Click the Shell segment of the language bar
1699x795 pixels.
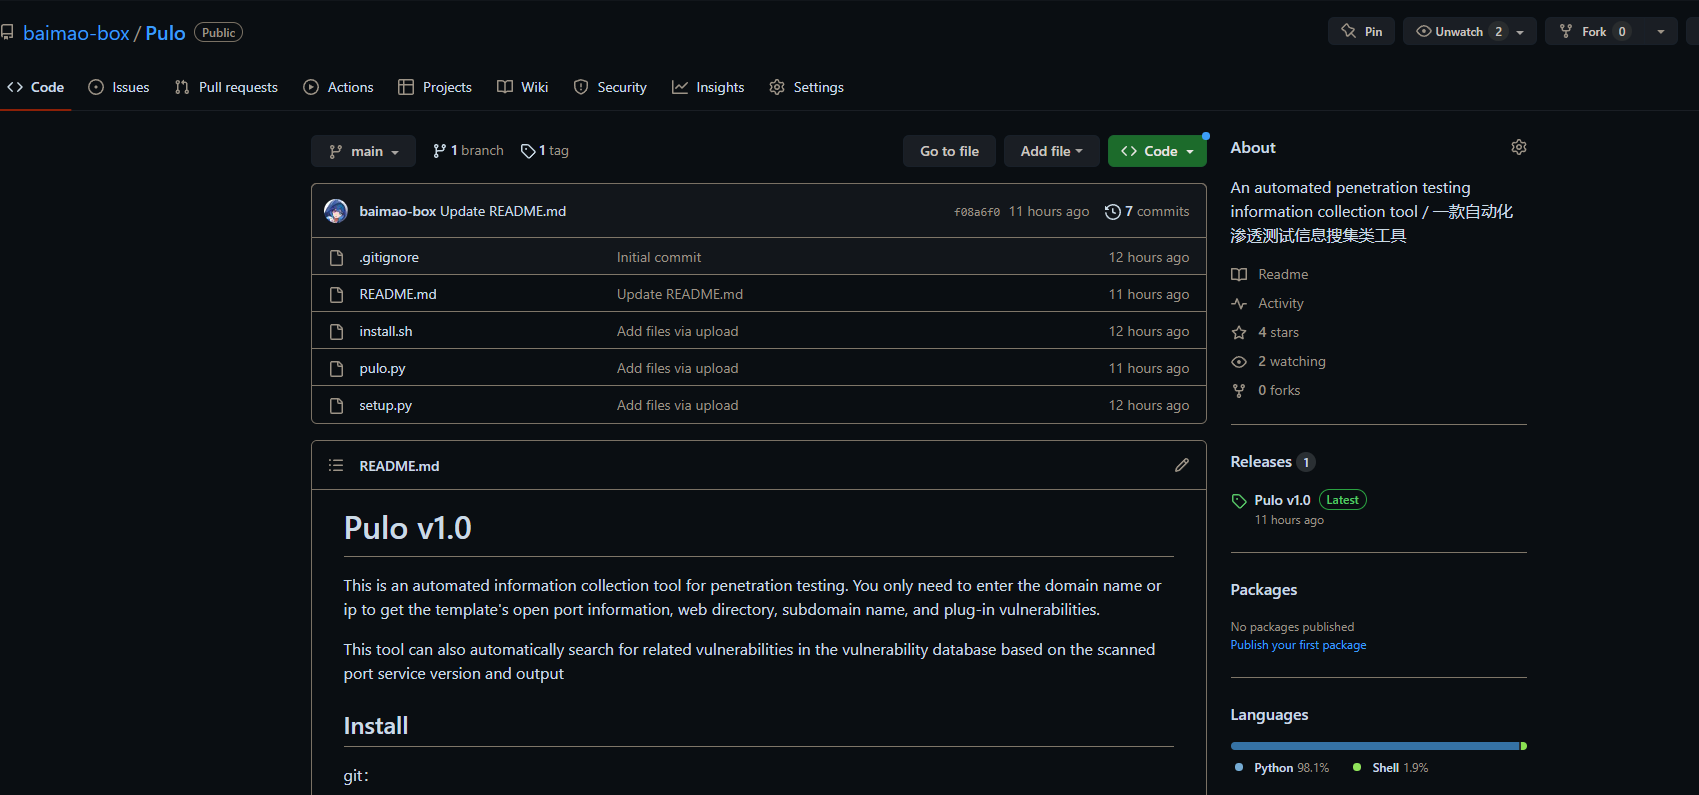[x=1524, y=746]
